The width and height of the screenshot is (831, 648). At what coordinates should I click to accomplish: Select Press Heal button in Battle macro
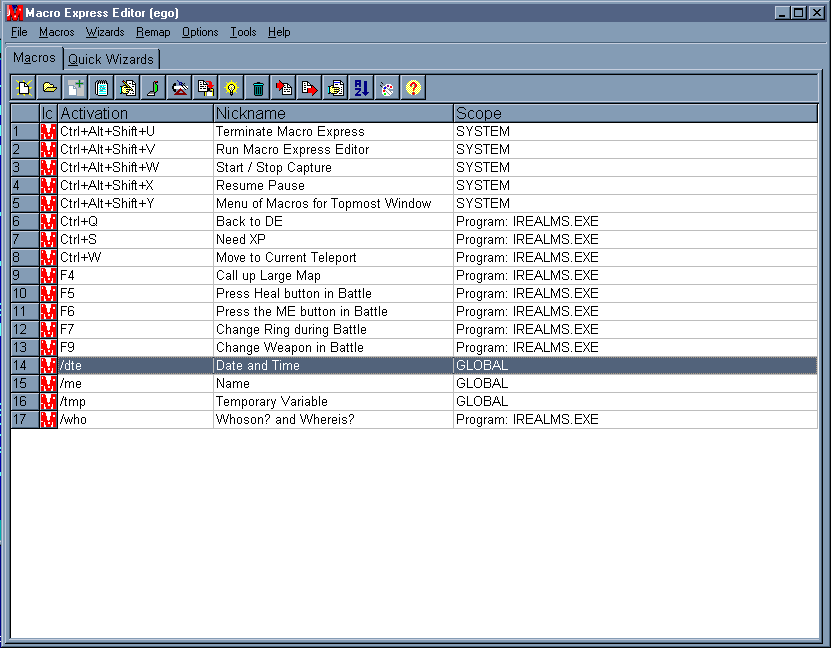pos(333,294)
